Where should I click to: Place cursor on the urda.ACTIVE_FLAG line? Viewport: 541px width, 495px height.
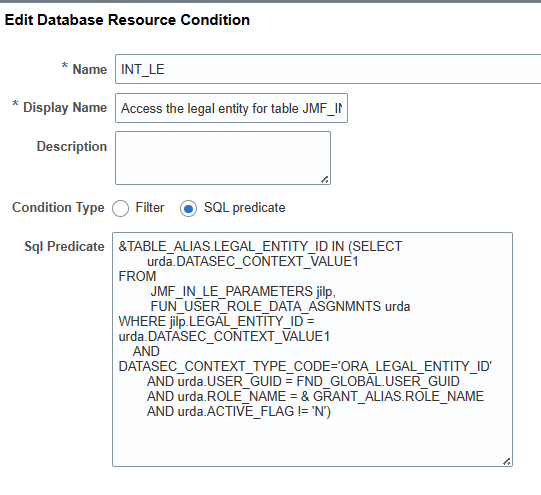(239, 412)
